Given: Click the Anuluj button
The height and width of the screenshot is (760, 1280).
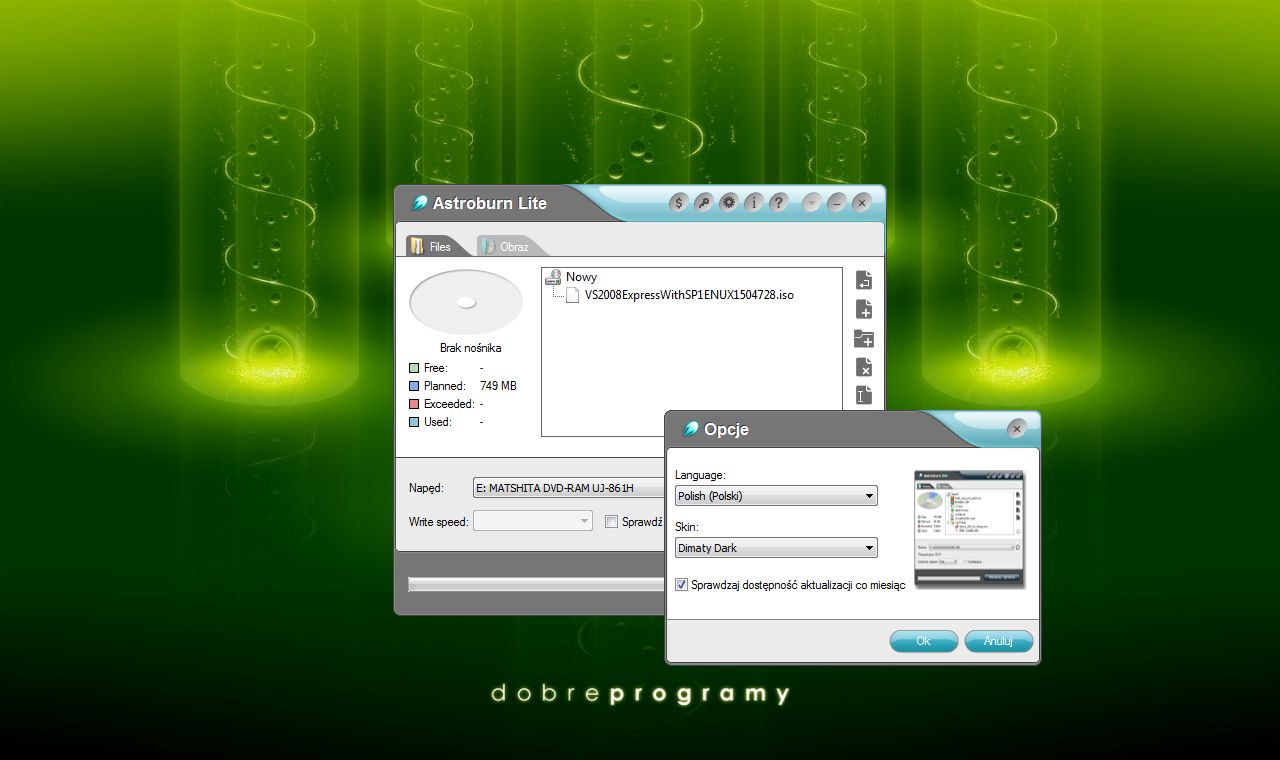Looking at the screenshot, I should pos(998,641).
